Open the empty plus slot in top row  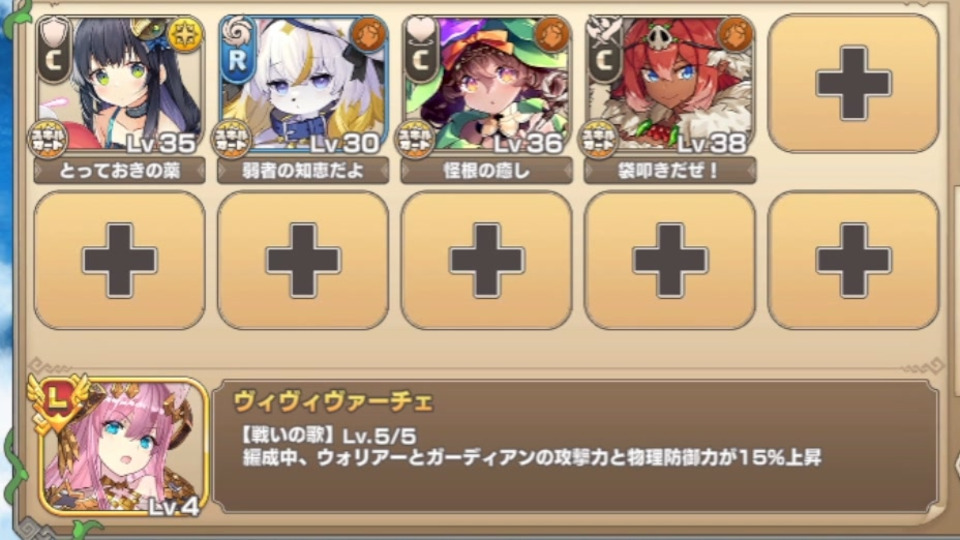(x=853, y=83)
